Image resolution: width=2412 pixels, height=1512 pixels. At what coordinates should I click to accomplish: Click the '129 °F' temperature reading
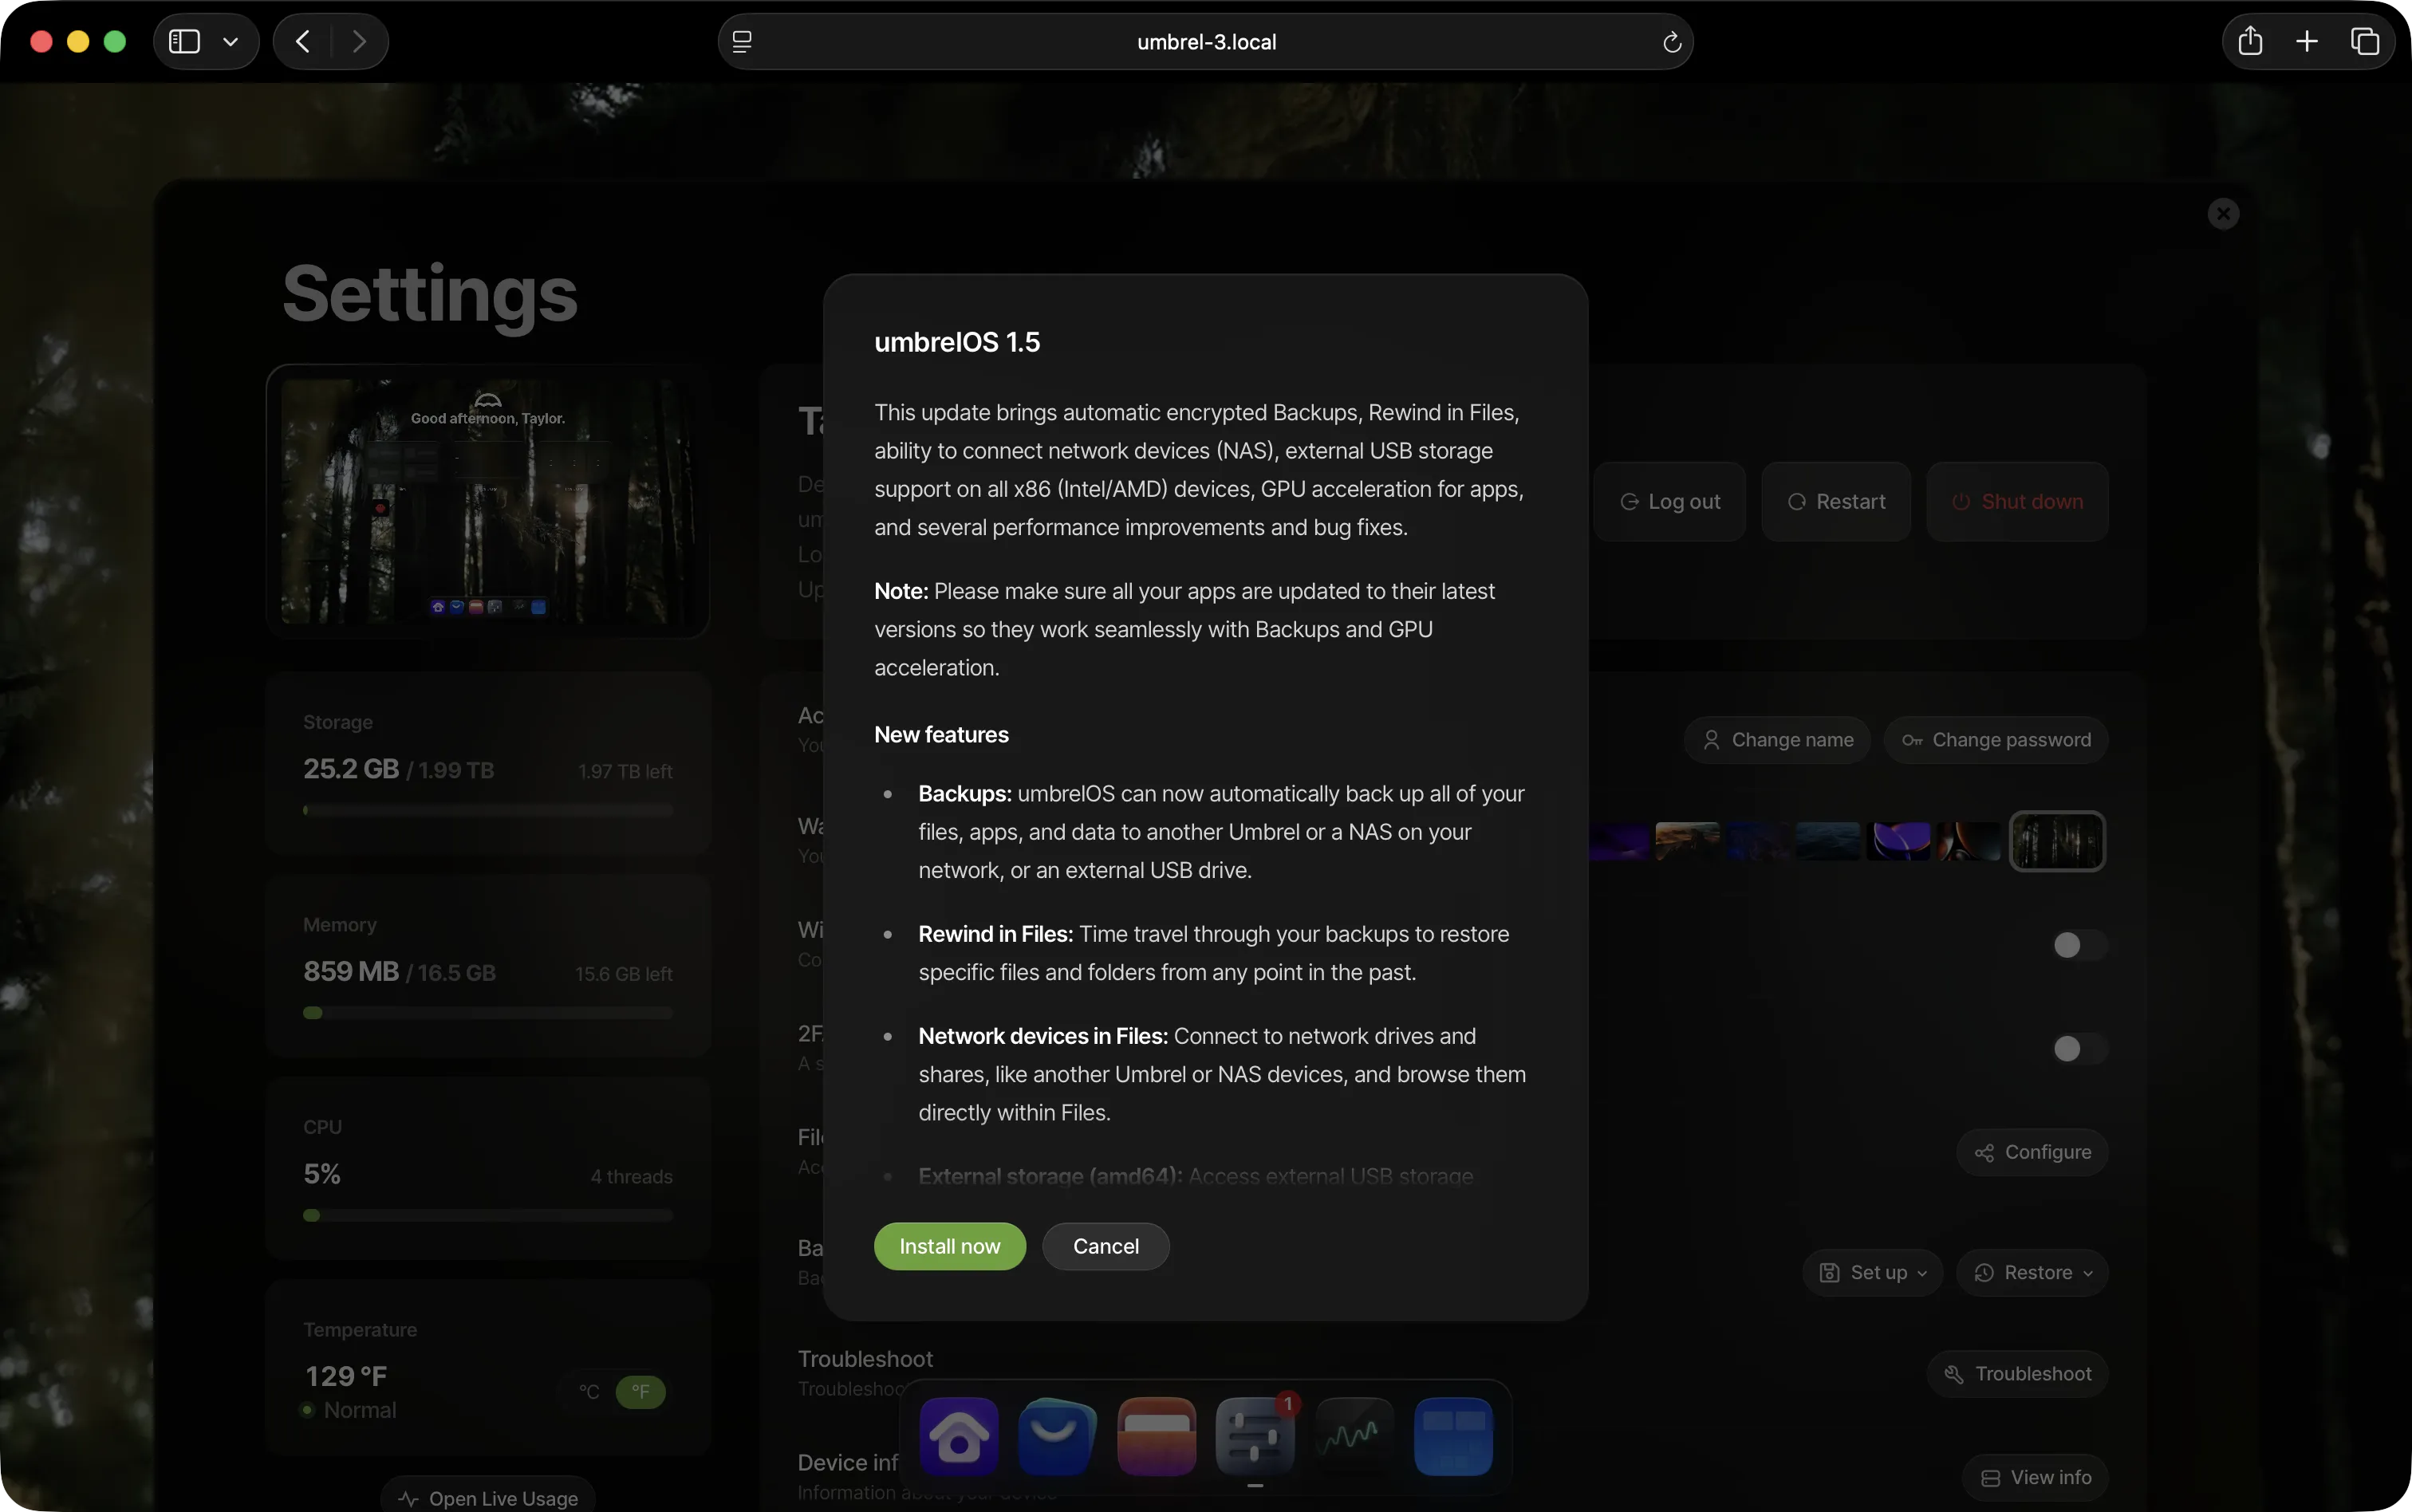(x=346, y=1376)
